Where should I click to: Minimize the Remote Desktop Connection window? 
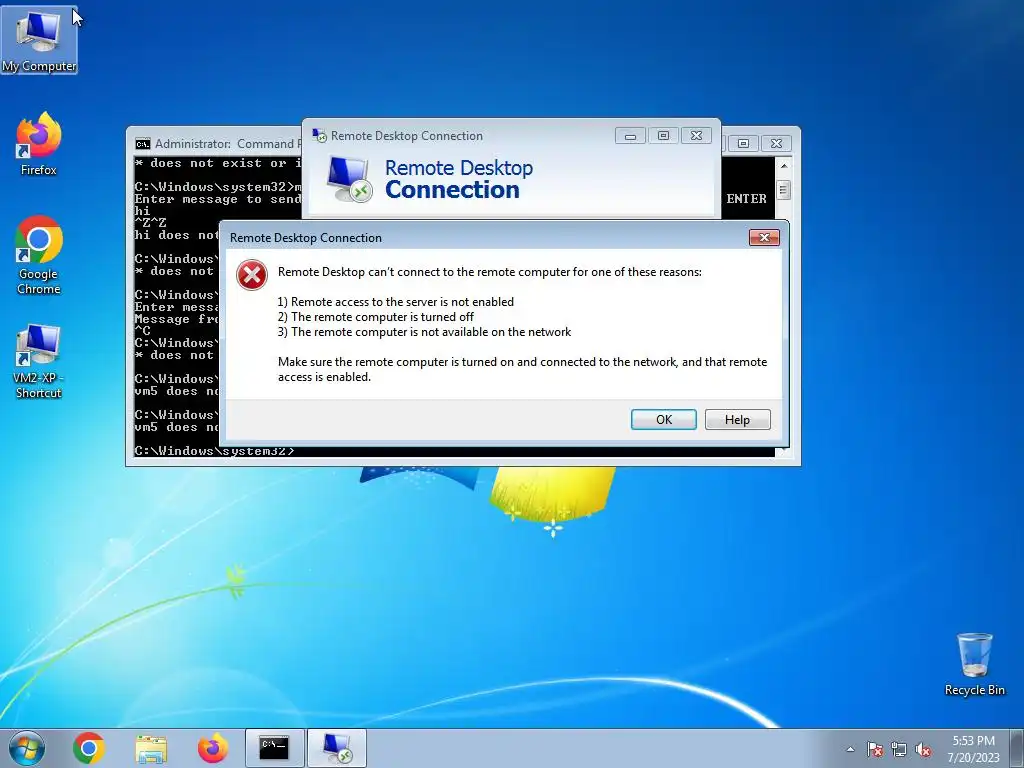(x=630, y=136)
